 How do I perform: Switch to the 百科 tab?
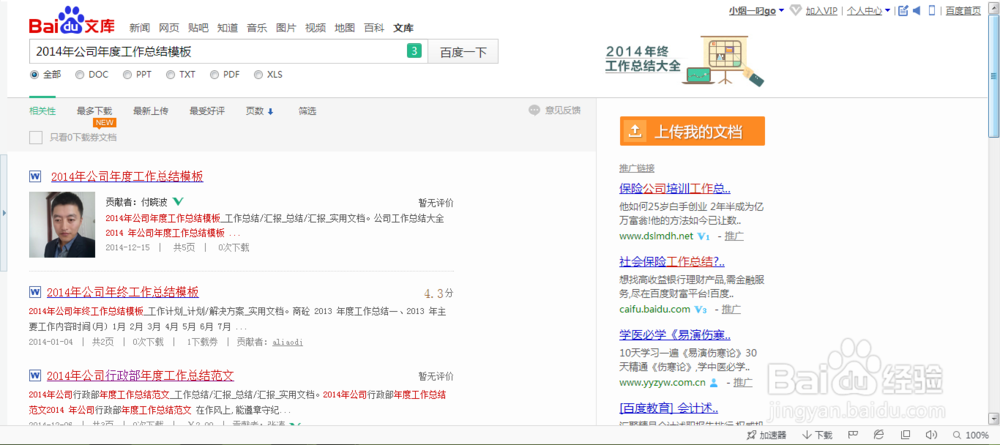tap(374, 27)
